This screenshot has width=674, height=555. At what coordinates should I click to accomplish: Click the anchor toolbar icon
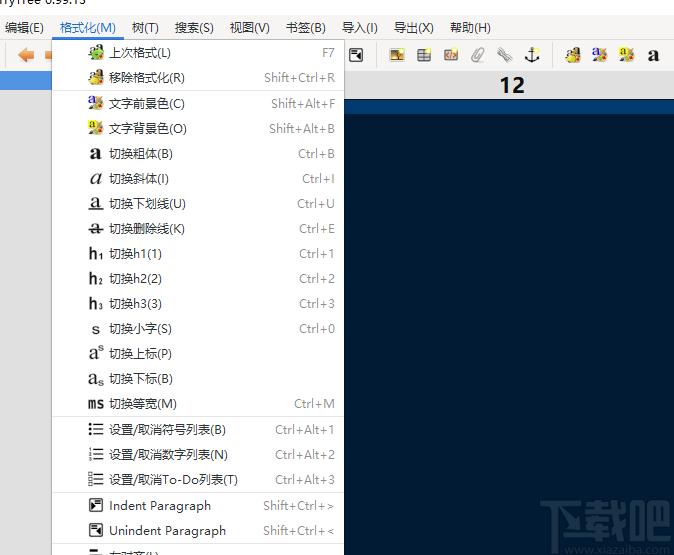(532, 55)
